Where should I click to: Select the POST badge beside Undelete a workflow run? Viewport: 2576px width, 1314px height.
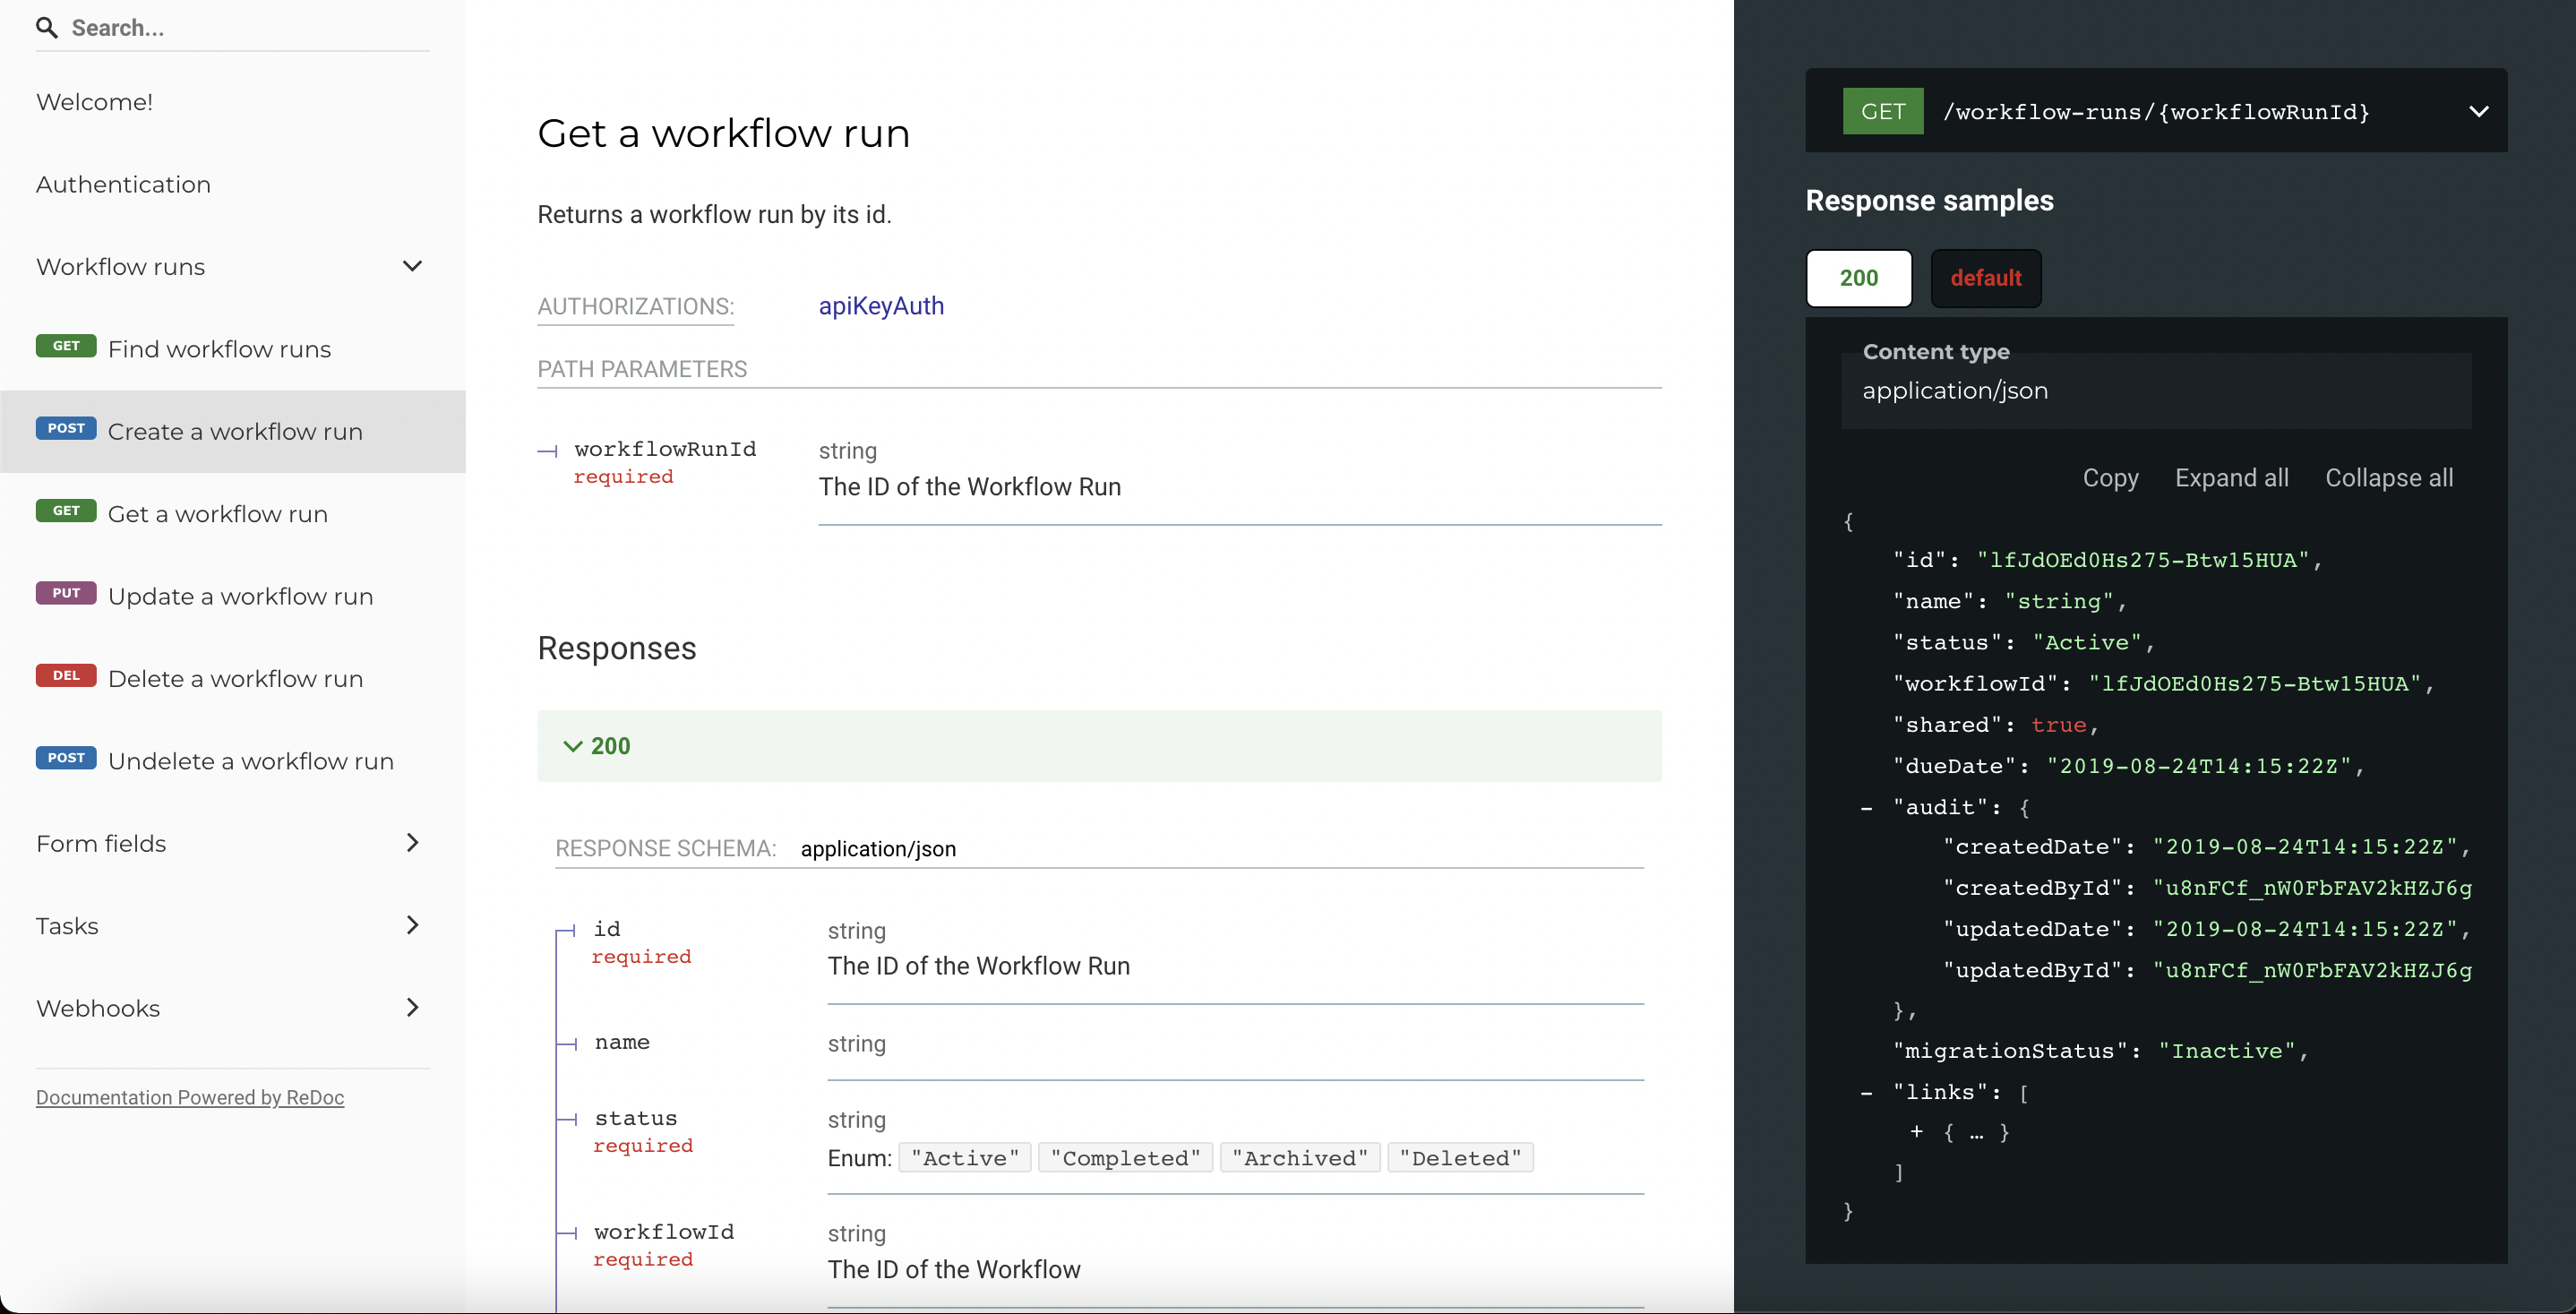[x=65, y=757]
